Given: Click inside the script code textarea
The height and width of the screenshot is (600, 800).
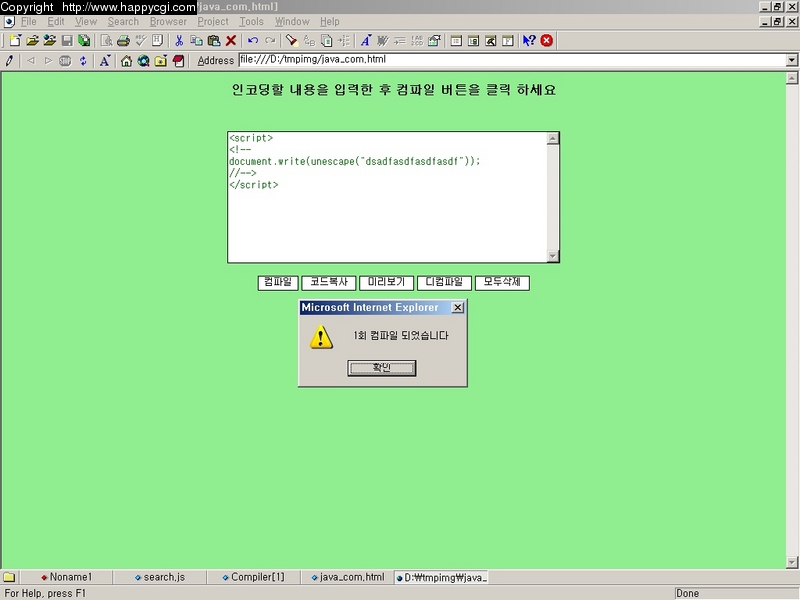Looking at the screenshot, I should coord(387,197).
